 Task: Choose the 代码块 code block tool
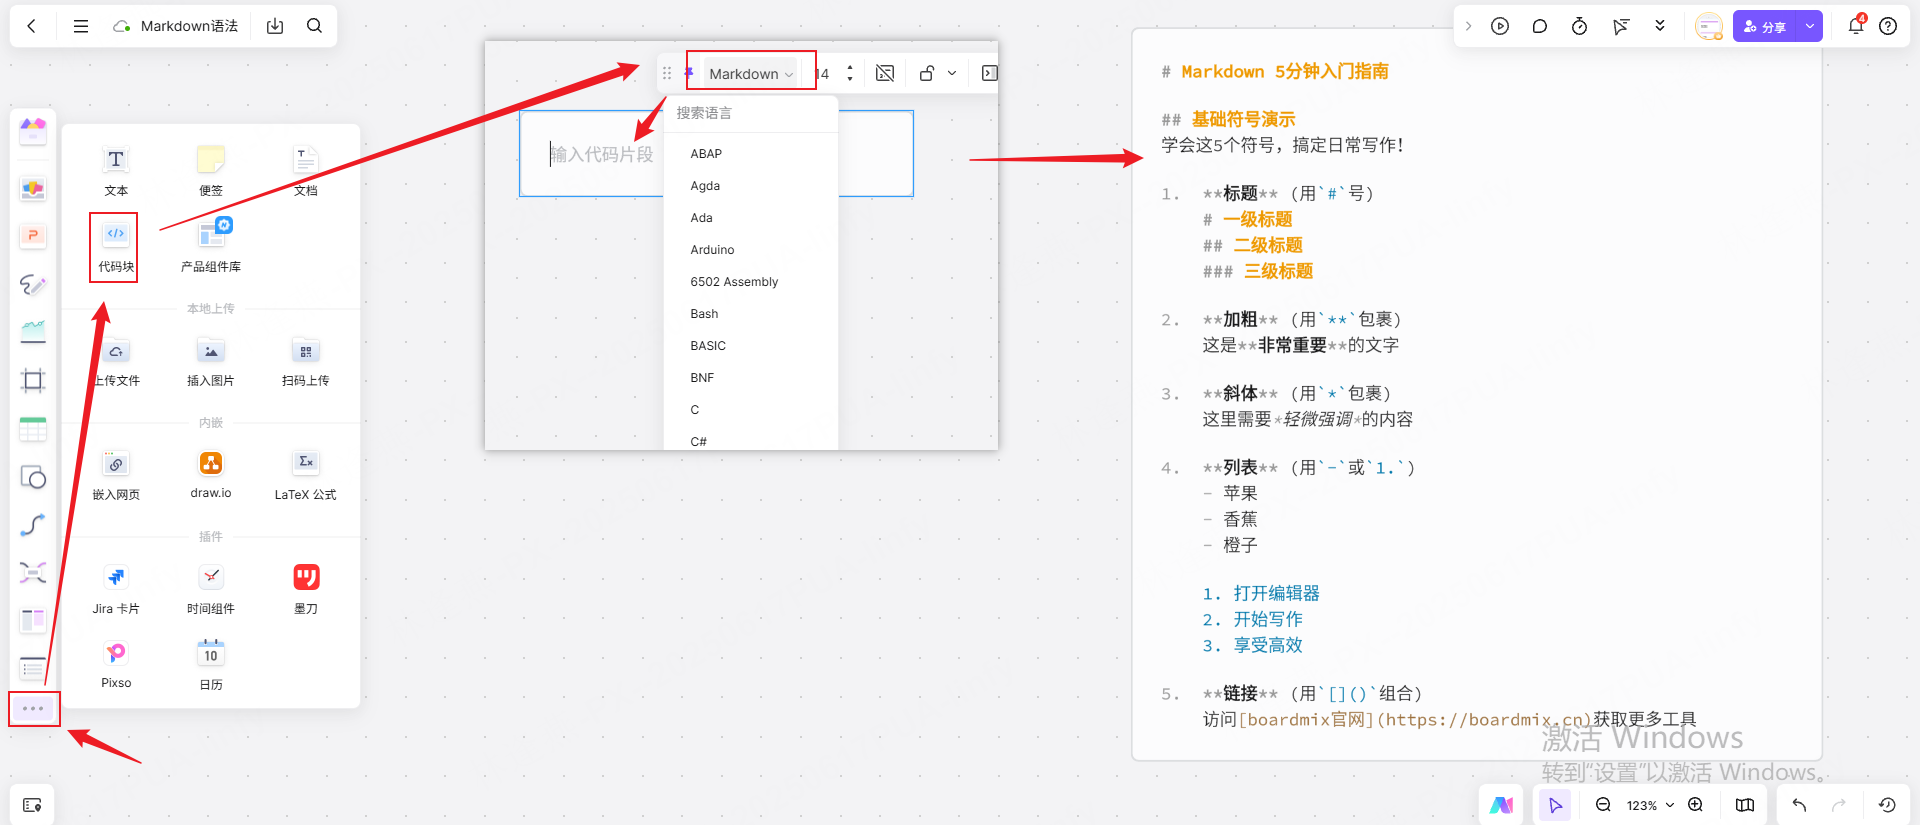coord(116,246)
